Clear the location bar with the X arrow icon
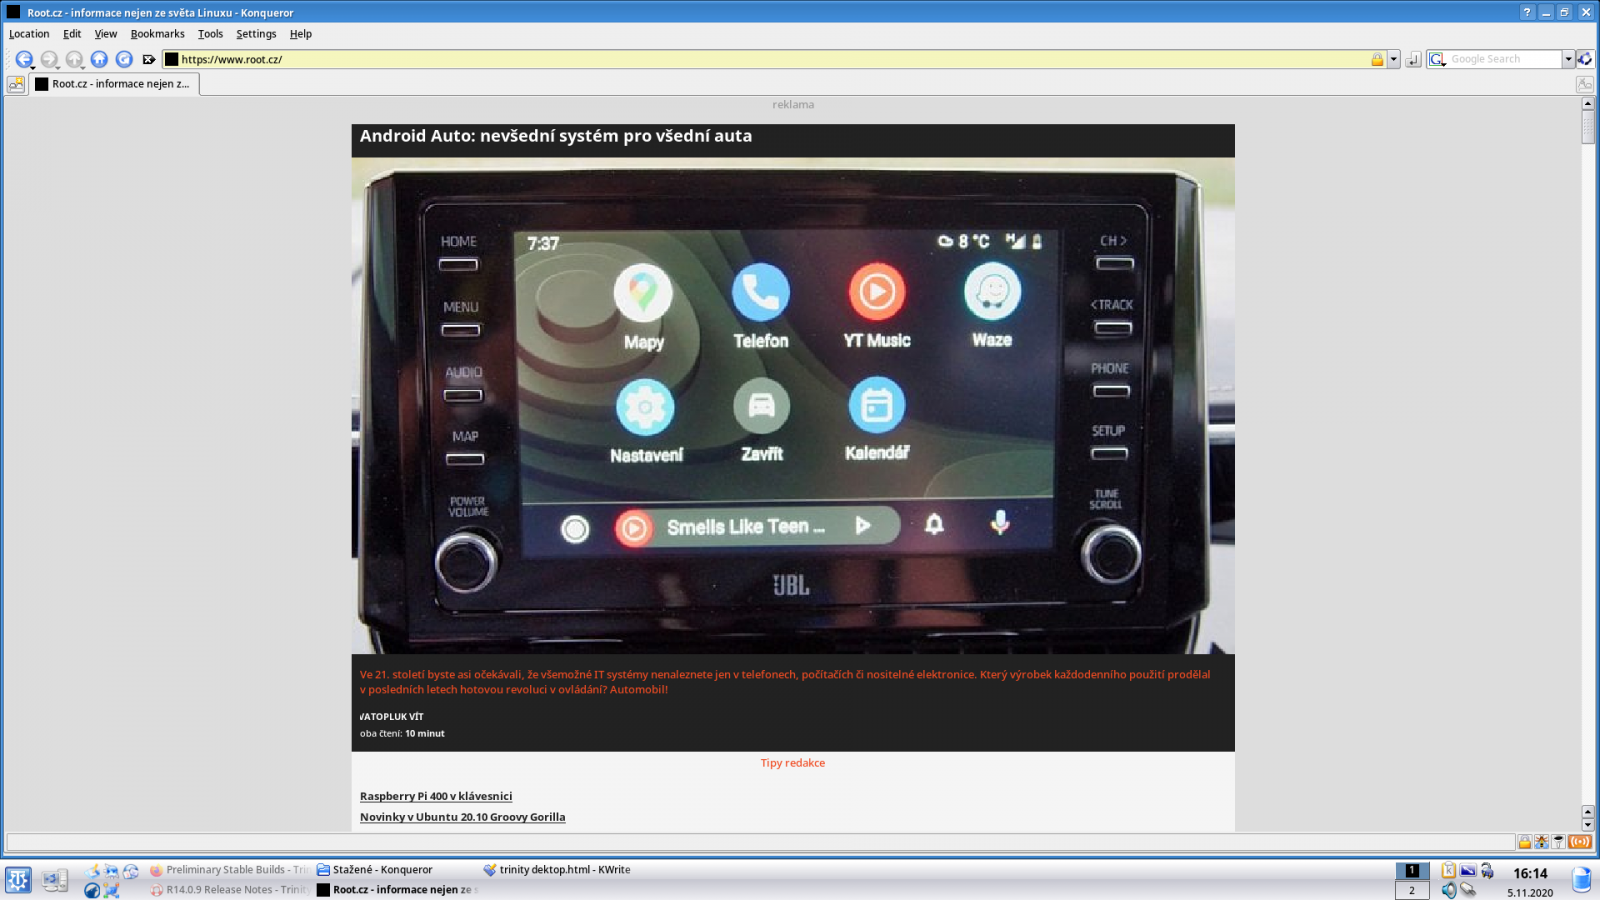The width and height of the screenshot is (1600, 900). (149, 59)
